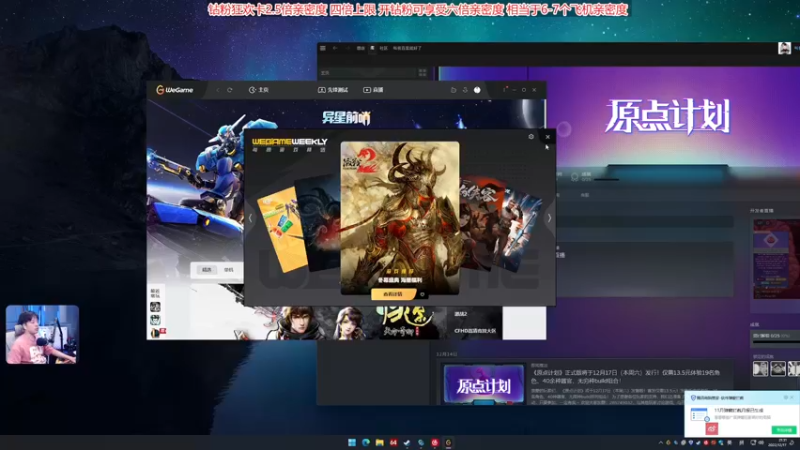Click green button in notification popup
This screenshot has height=450, width=800.
point(784,430)
